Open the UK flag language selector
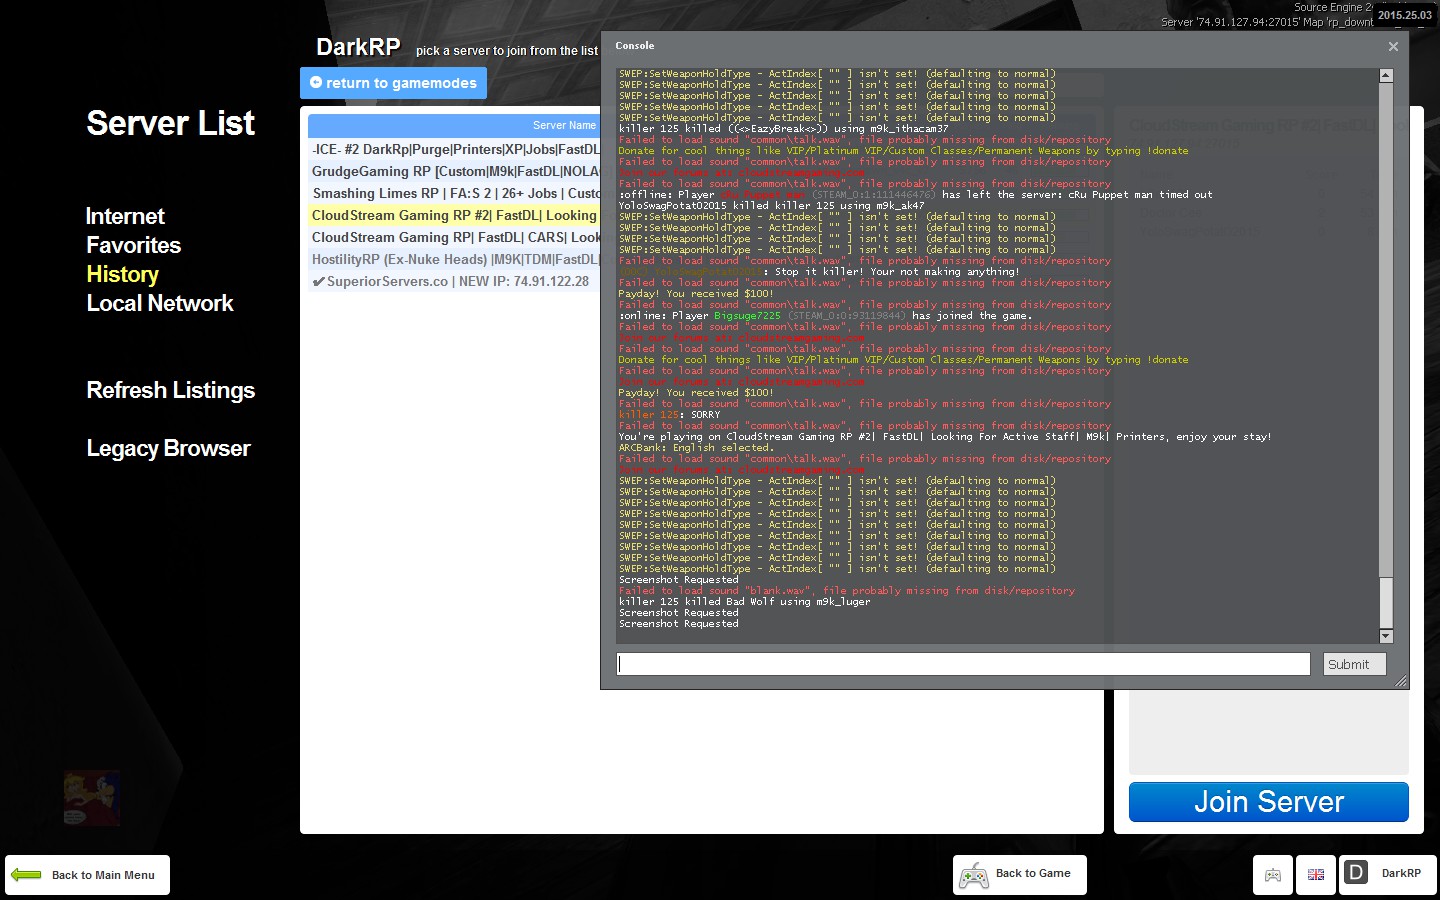The width and height of the screenshot is (1440, 900). pyautogui.click(x=1316, y=875)
